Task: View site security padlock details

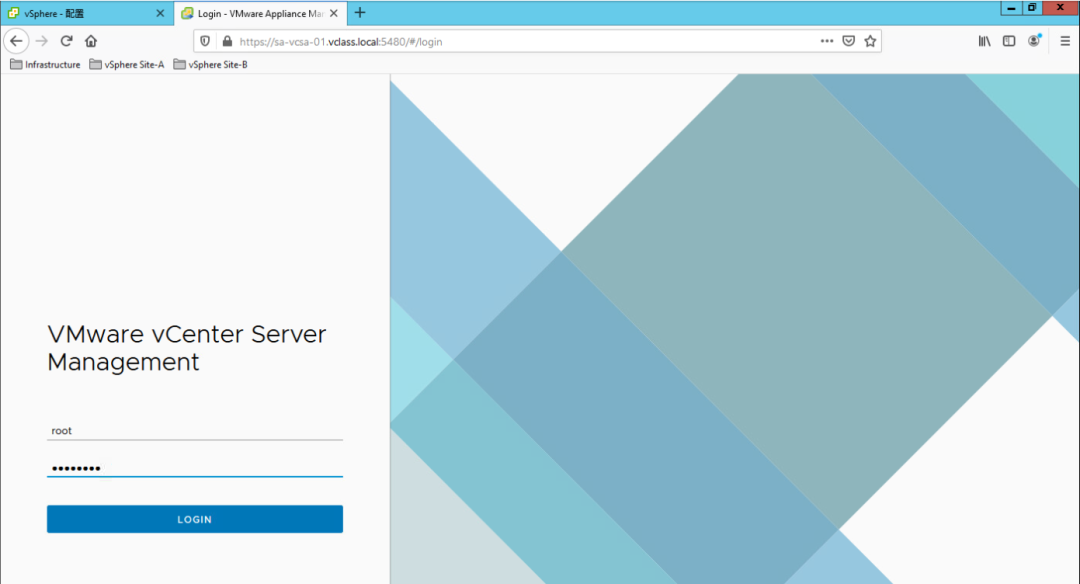Action: click(x=227, y=41)
